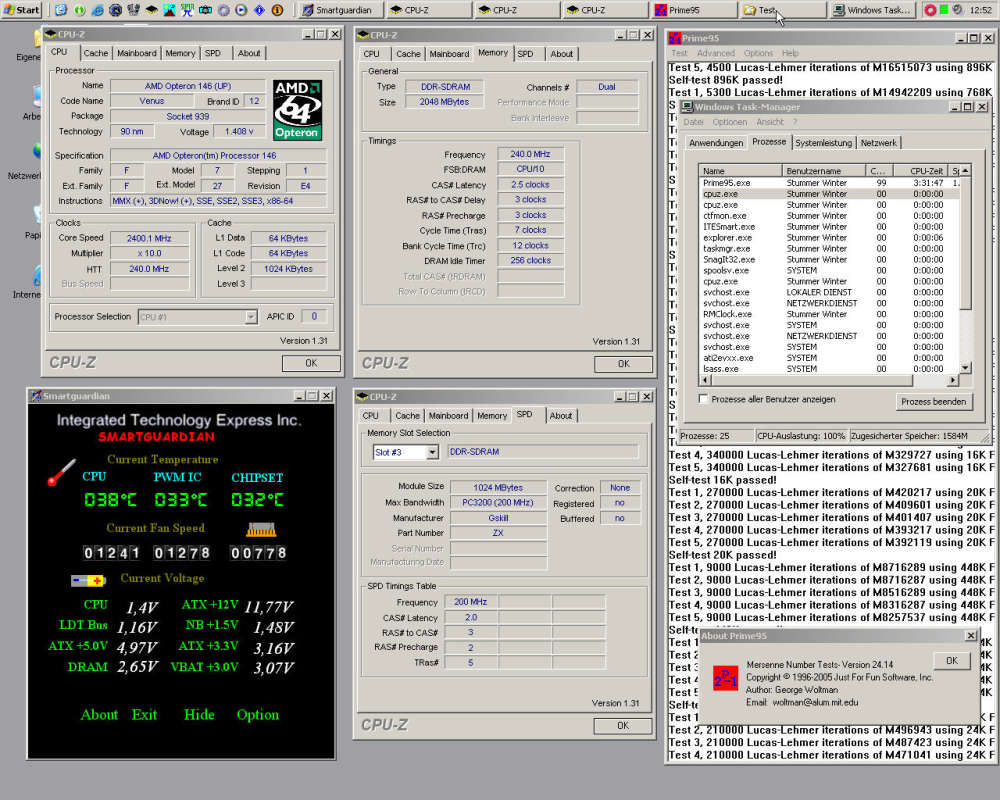This screenshot has width=1000, height=800.
Task: Open the Start menu
Action: coord(22,10)
